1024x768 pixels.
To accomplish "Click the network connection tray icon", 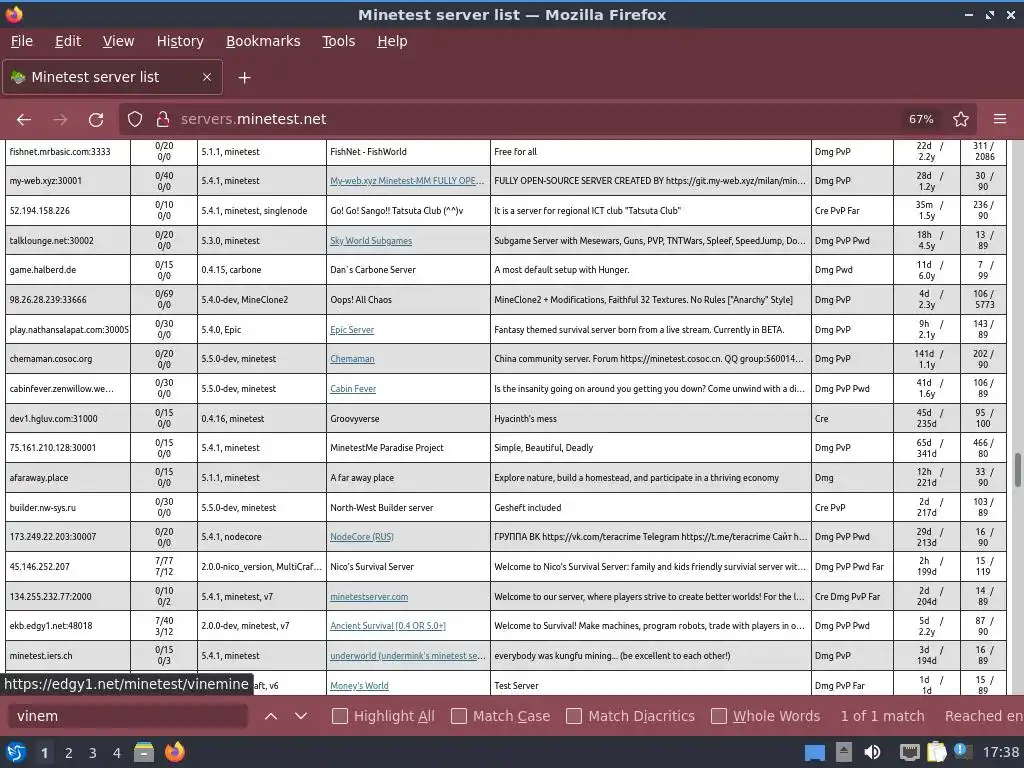I will [909, 752].
